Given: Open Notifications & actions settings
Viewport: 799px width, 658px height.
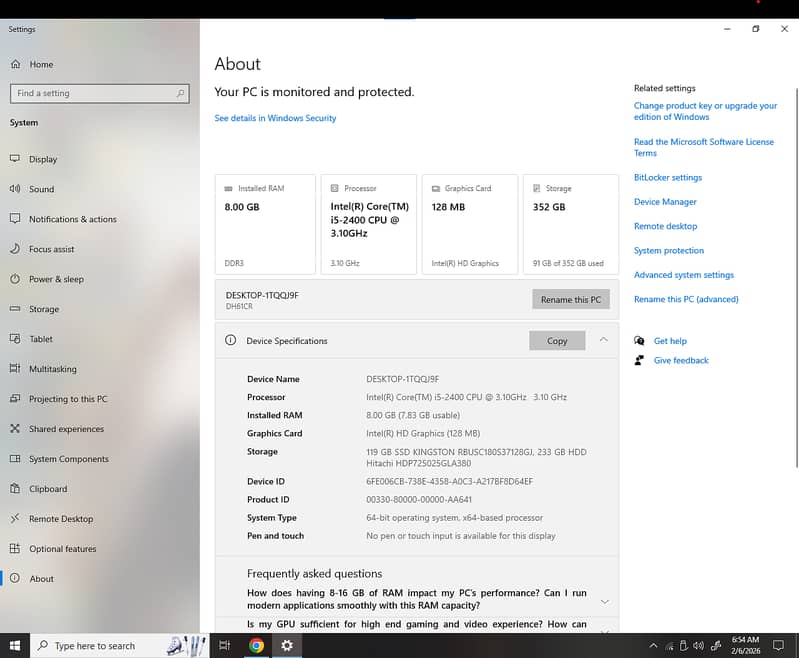Looking at the screenshot, I should click(x=72, y=219).
